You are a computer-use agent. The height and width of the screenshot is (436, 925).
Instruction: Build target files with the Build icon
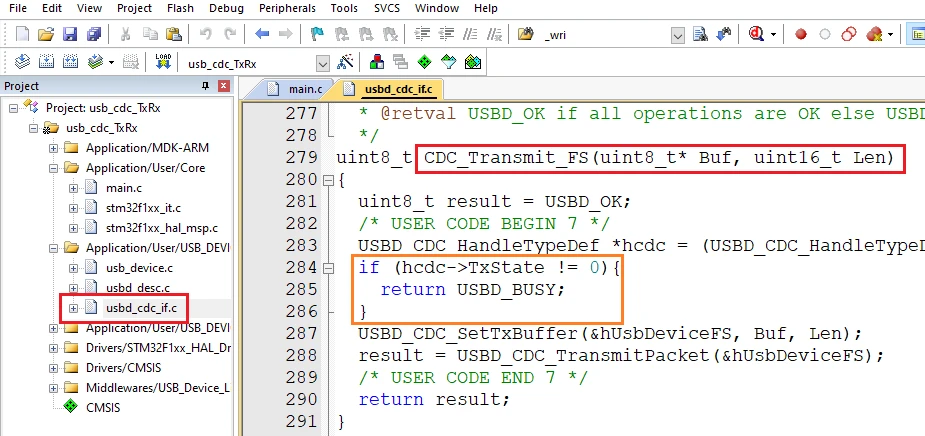pyautogui.click(x=46, y=62)
